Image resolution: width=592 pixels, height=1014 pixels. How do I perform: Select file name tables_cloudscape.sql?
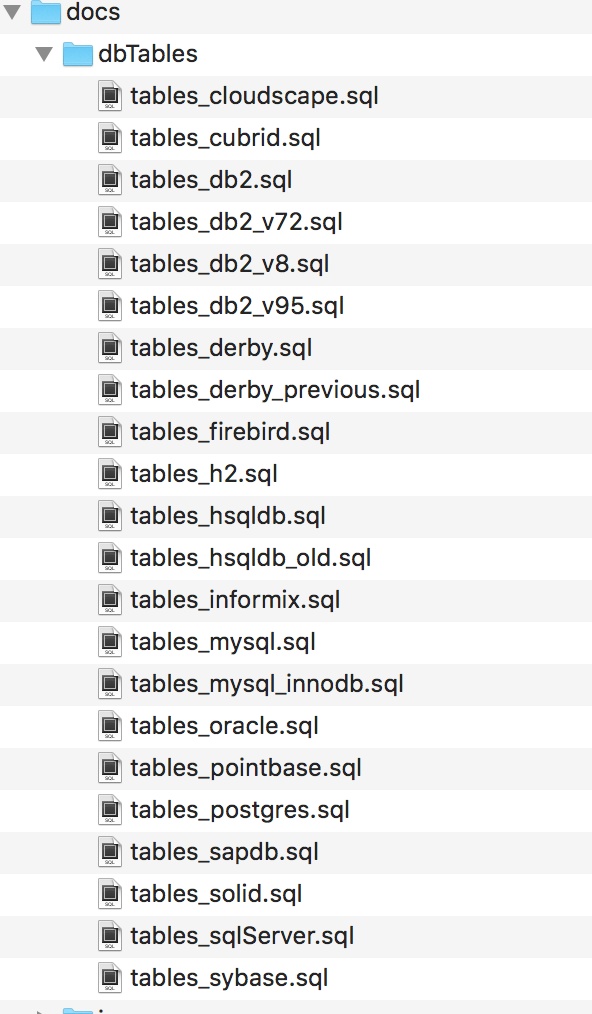coord(254,96)
